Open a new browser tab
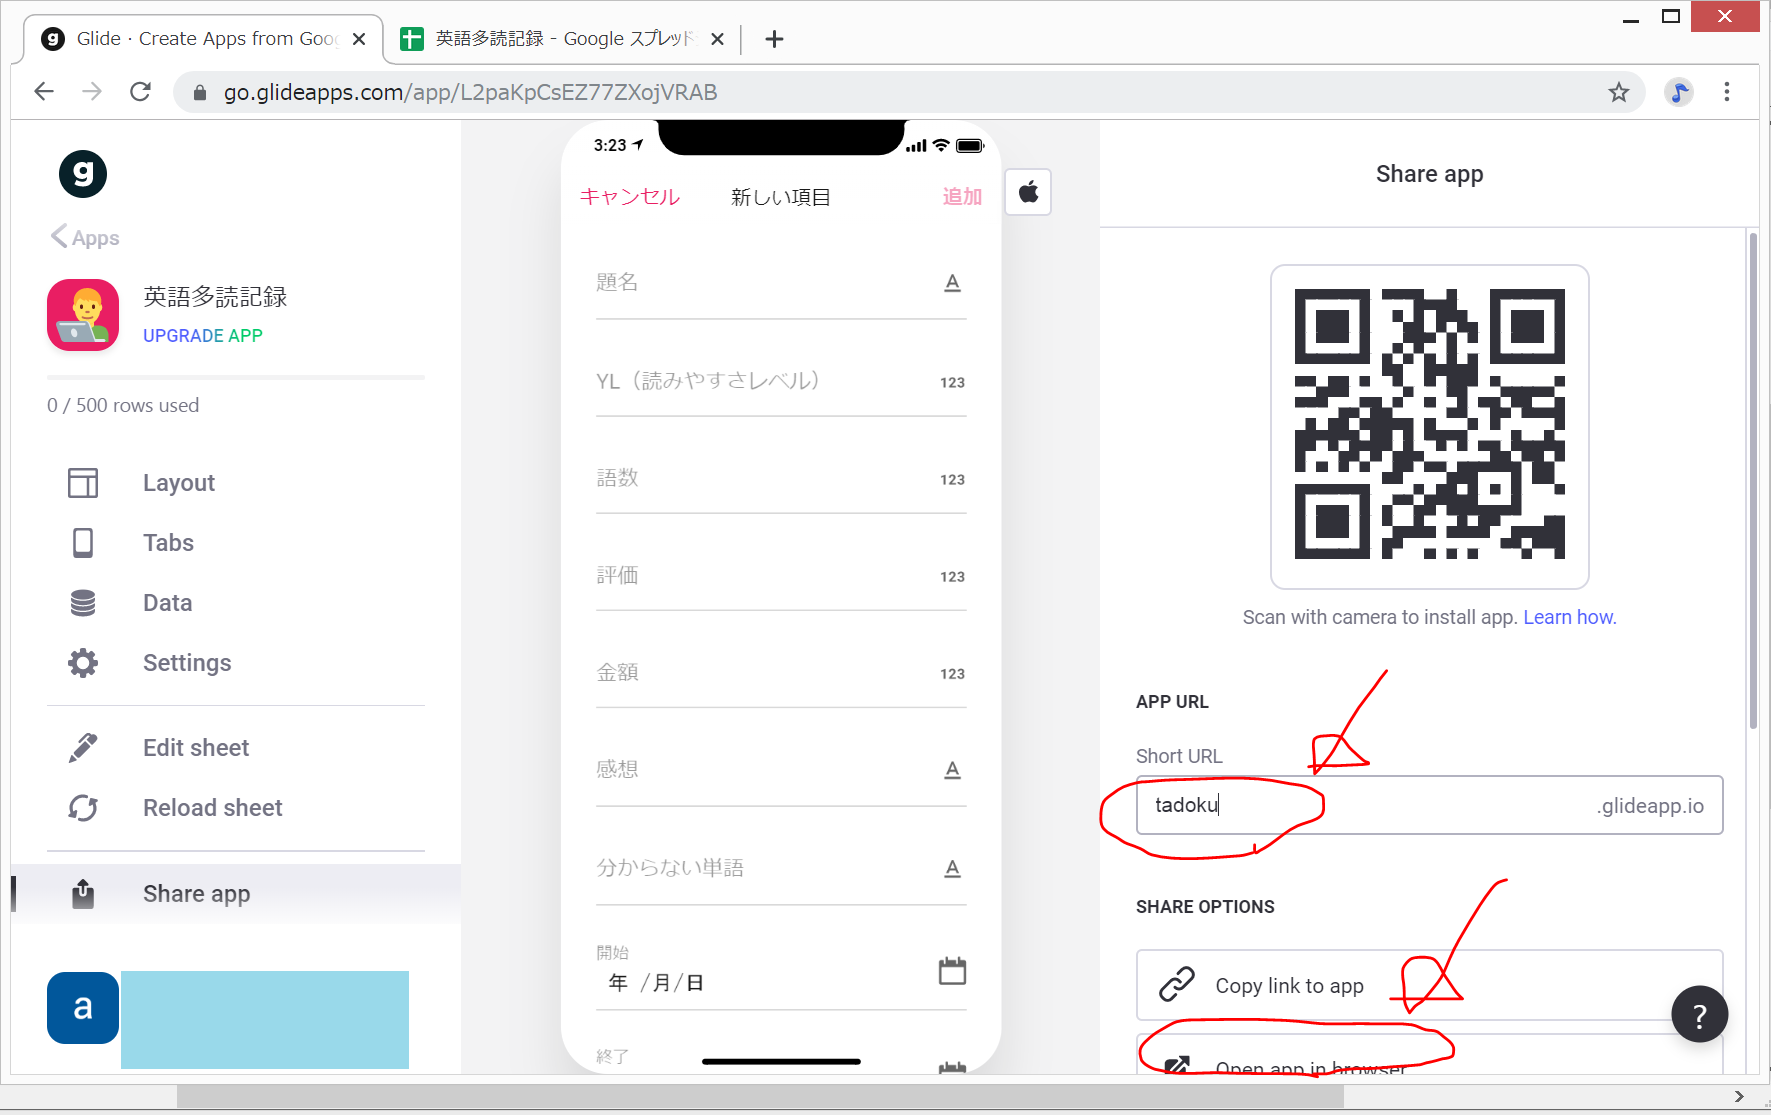The height and width of the screenshot is (1115, 1771). point(774,39)
